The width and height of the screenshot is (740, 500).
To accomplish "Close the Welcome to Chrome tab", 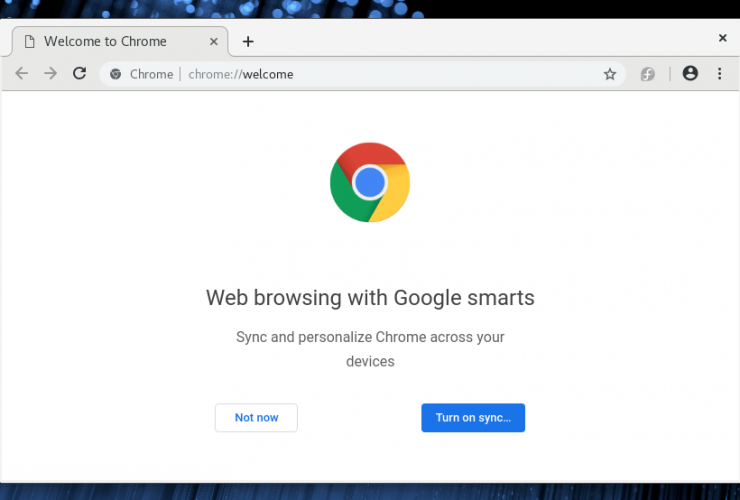I will [211, 42].
